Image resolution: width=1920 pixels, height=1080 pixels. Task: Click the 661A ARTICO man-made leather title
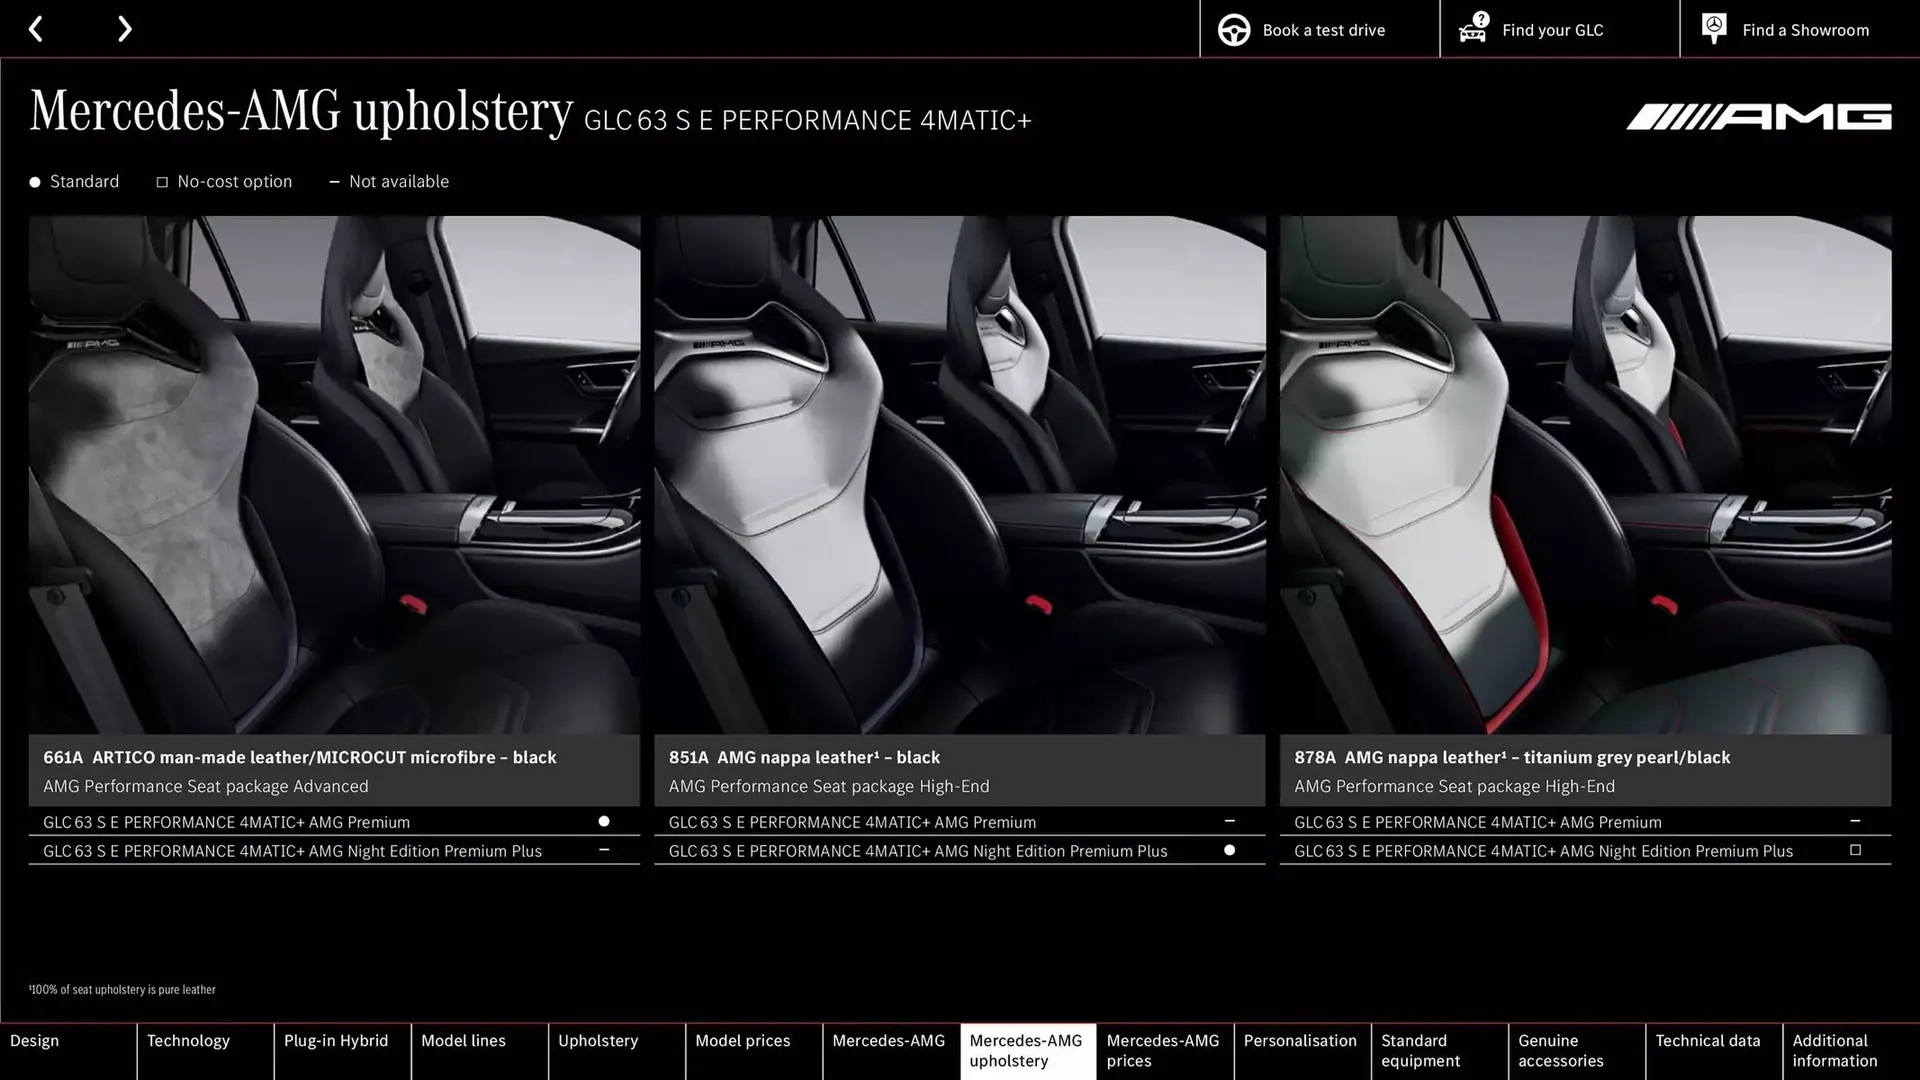(x=300, y=758)
